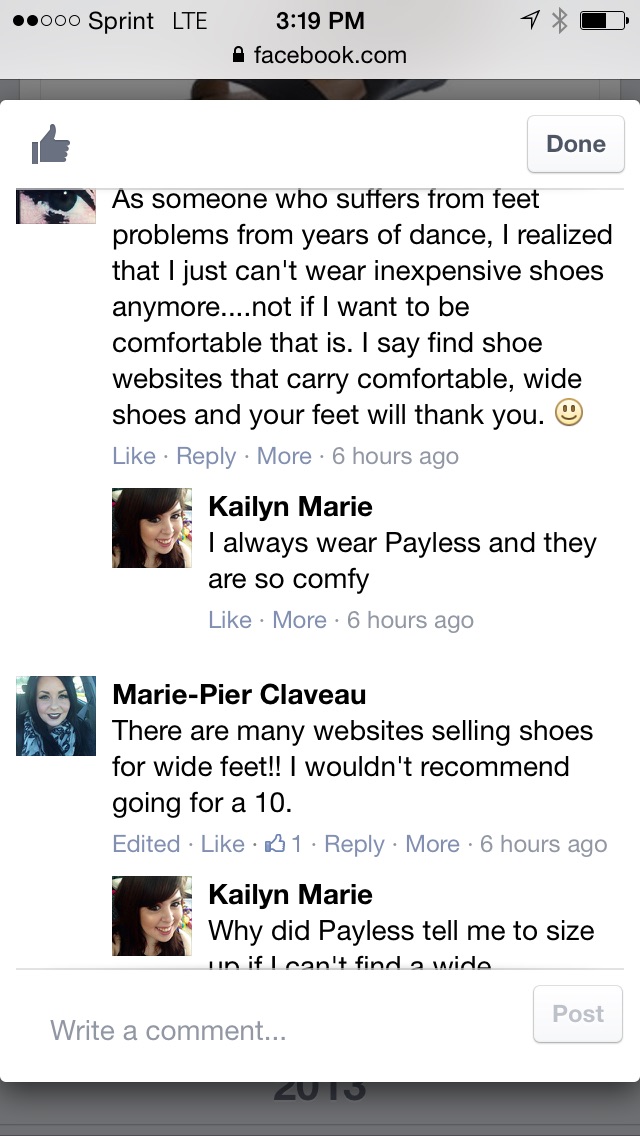Tap the thumbs-up like icon at top
The width and height of the screenshot is (640, 1136).
[51, 143]
